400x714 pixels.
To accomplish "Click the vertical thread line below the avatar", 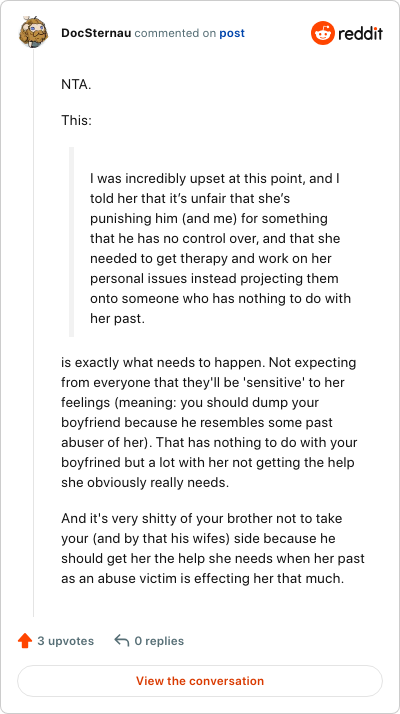I will pyautogui.click(x=33, y=332).
